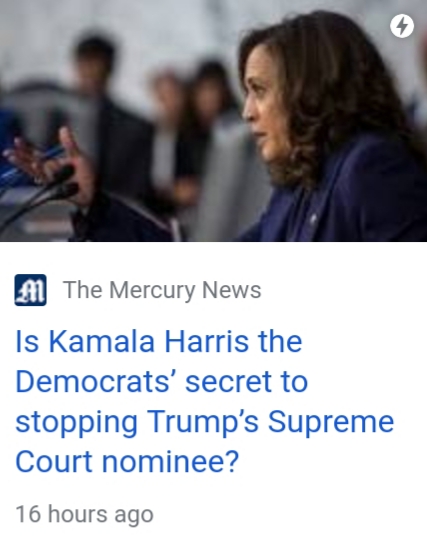Viewport: 427px width, 551px height.
Task: Open the Kamala Harris Supreme Court headline
Action: (x=205, y=401)
